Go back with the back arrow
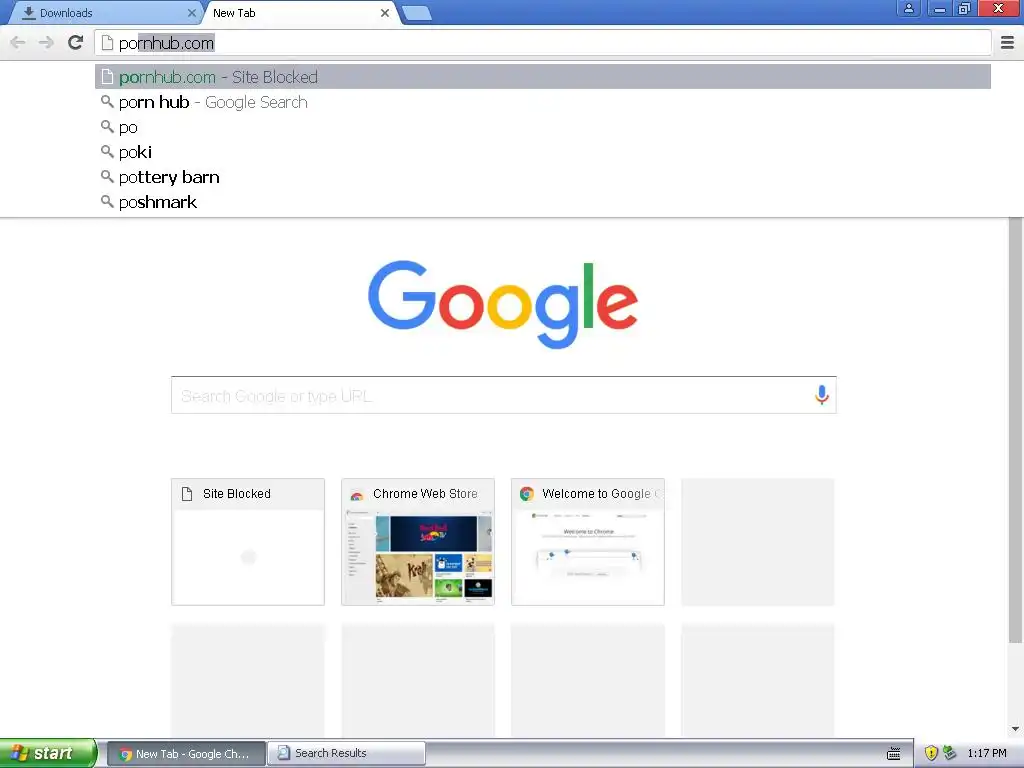This screenshot has height=768, width=1024. pos(18,42)
